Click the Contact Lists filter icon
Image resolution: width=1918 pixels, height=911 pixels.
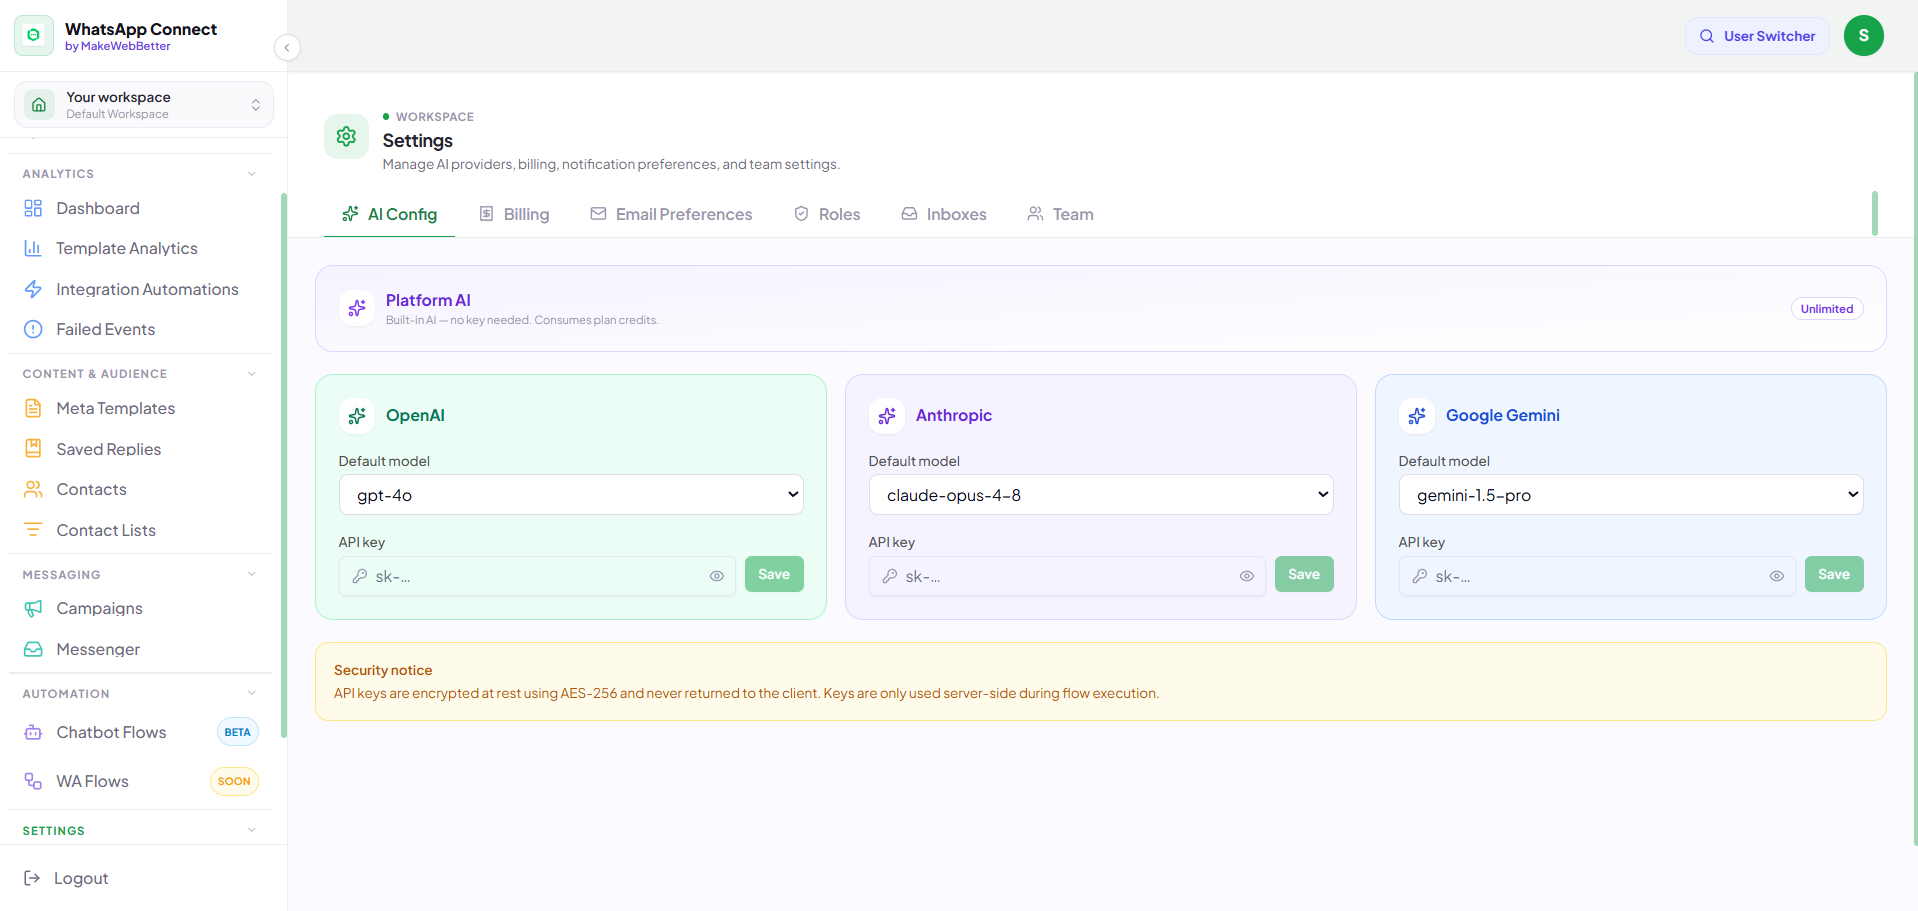tap(33, 530)
